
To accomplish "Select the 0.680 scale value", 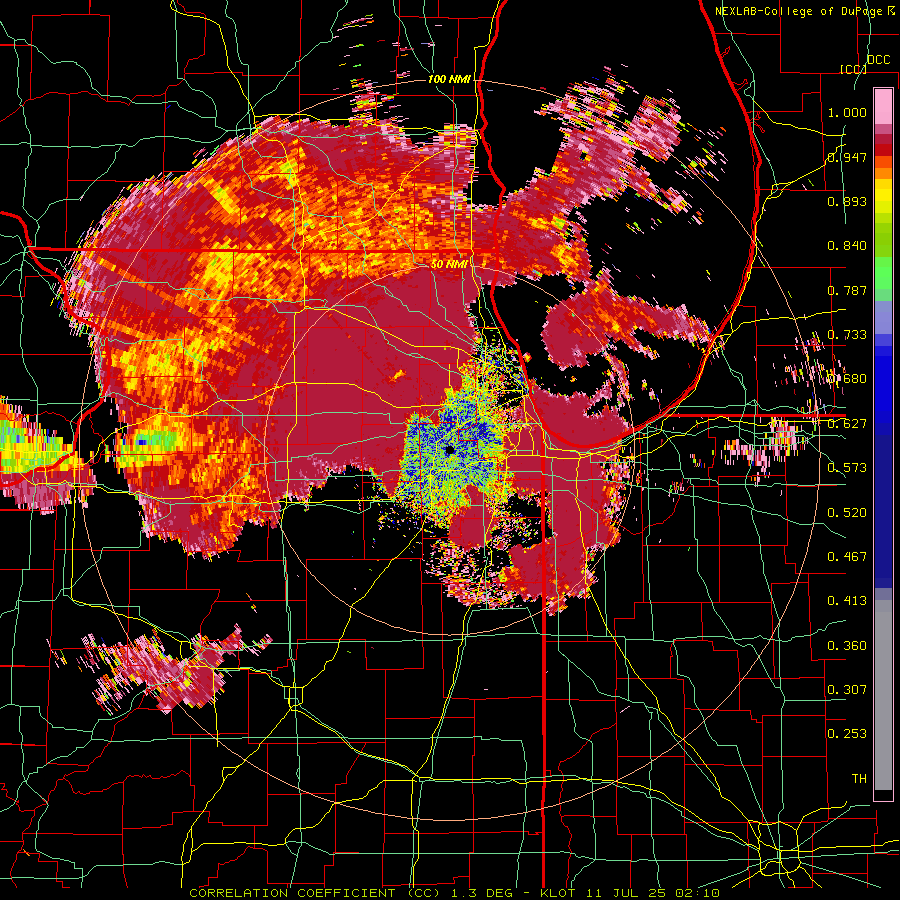I will pyautogui.click(x=847, y=379).
